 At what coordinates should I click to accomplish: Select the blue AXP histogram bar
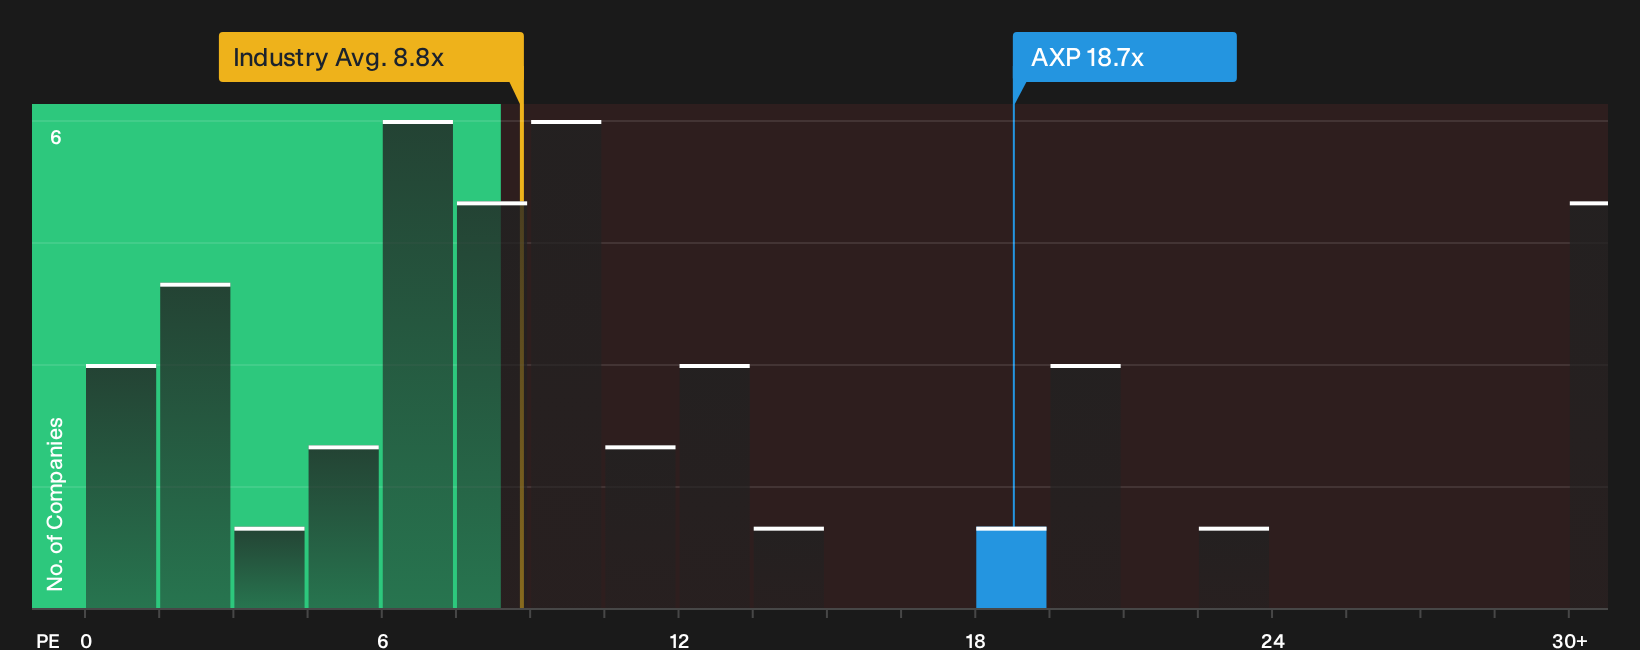[1011, 568]
